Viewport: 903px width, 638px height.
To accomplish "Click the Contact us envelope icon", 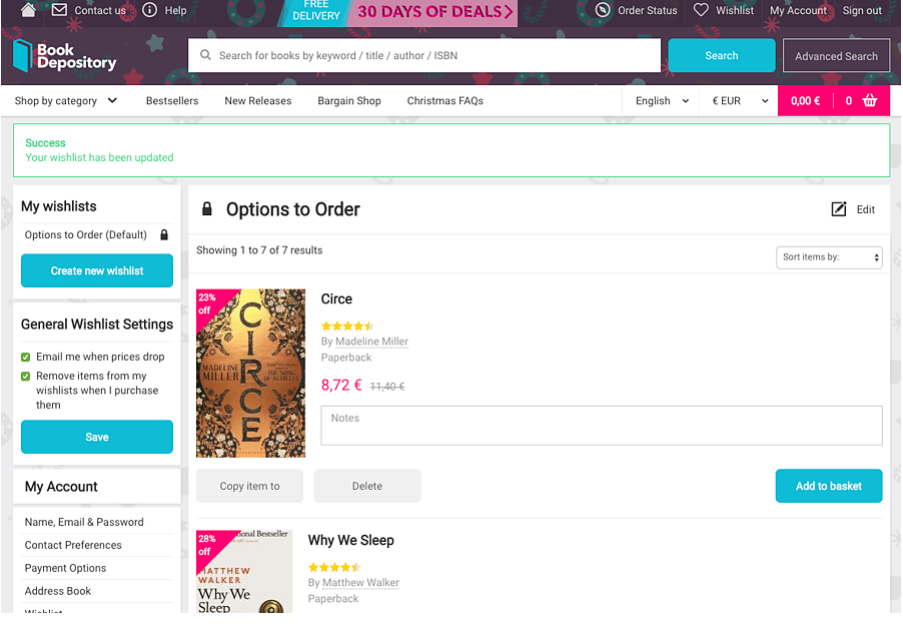I will coord(59,10).
